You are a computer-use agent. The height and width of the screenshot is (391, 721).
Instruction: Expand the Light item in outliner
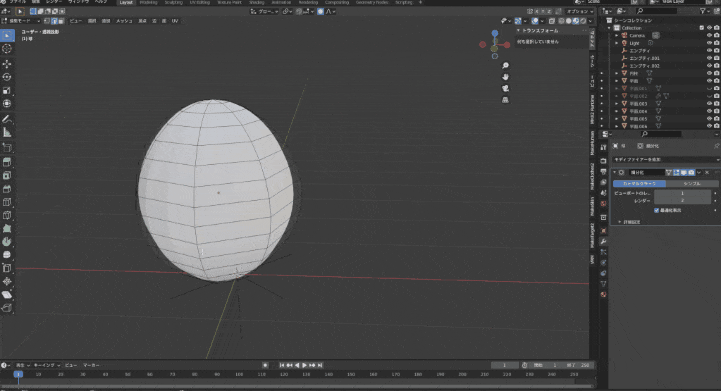(617, 43)
